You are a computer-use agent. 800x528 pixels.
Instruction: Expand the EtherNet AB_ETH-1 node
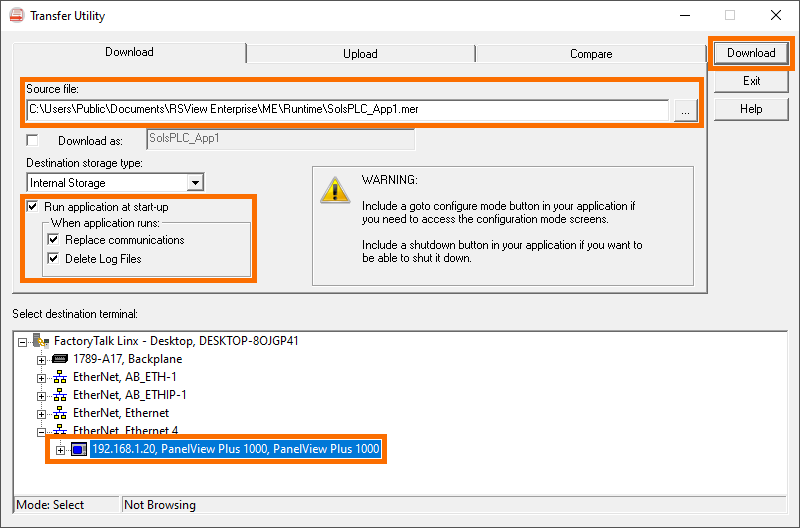coord(41,378)
